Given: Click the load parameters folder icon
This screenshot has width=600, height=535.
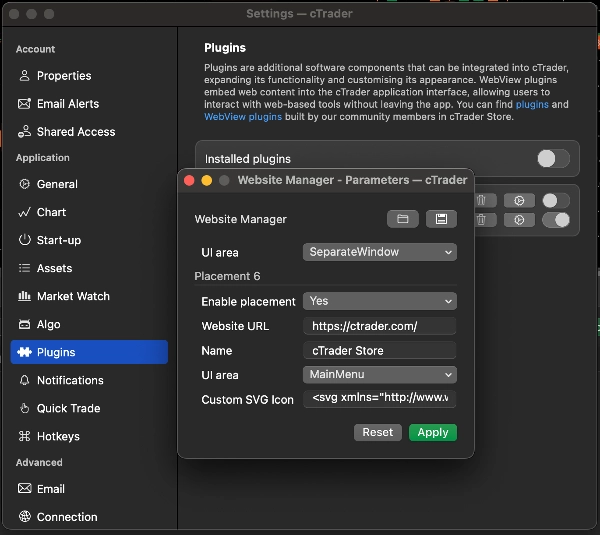Looking at the screenshot, I should (x=402, y=219).
